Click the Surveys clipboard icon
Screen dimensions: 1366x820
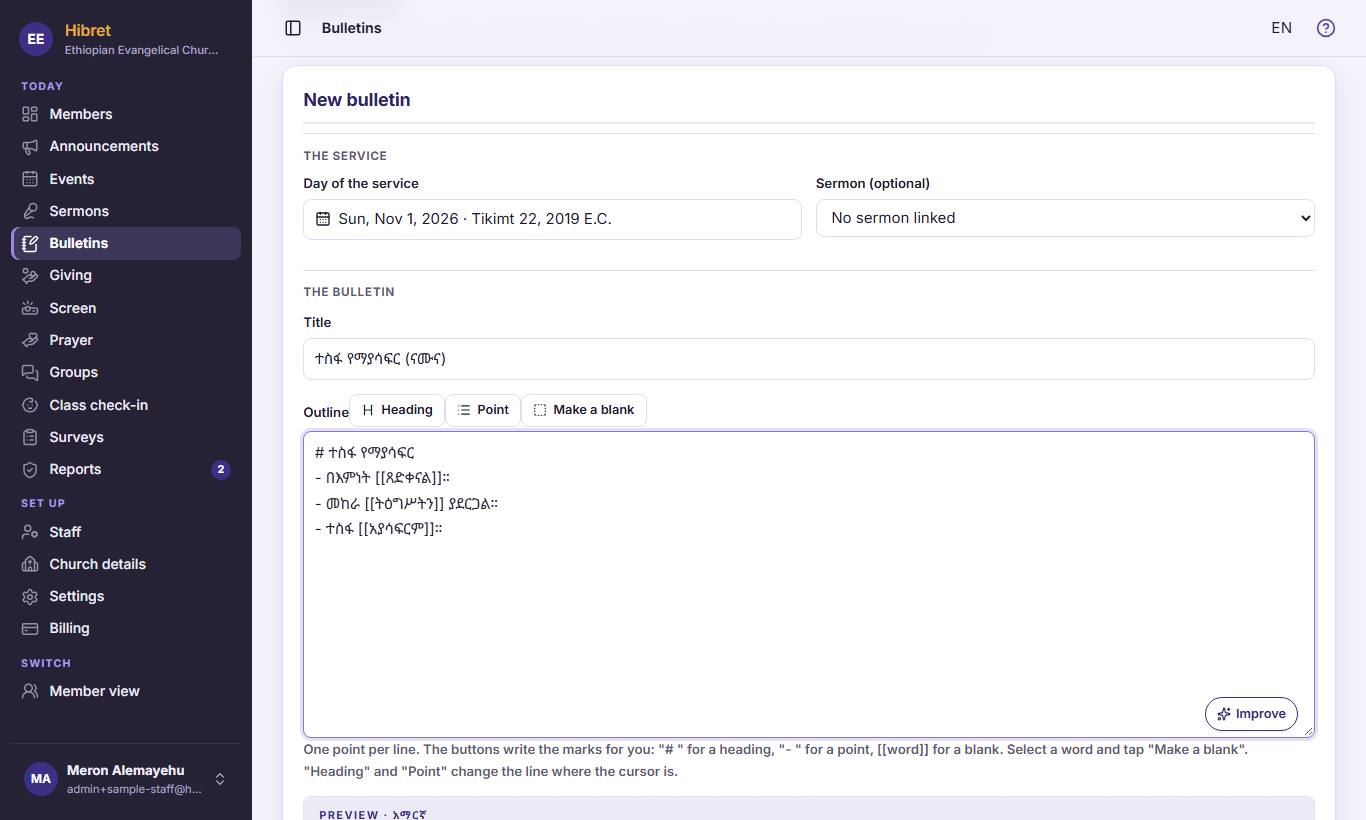point(30,437)
